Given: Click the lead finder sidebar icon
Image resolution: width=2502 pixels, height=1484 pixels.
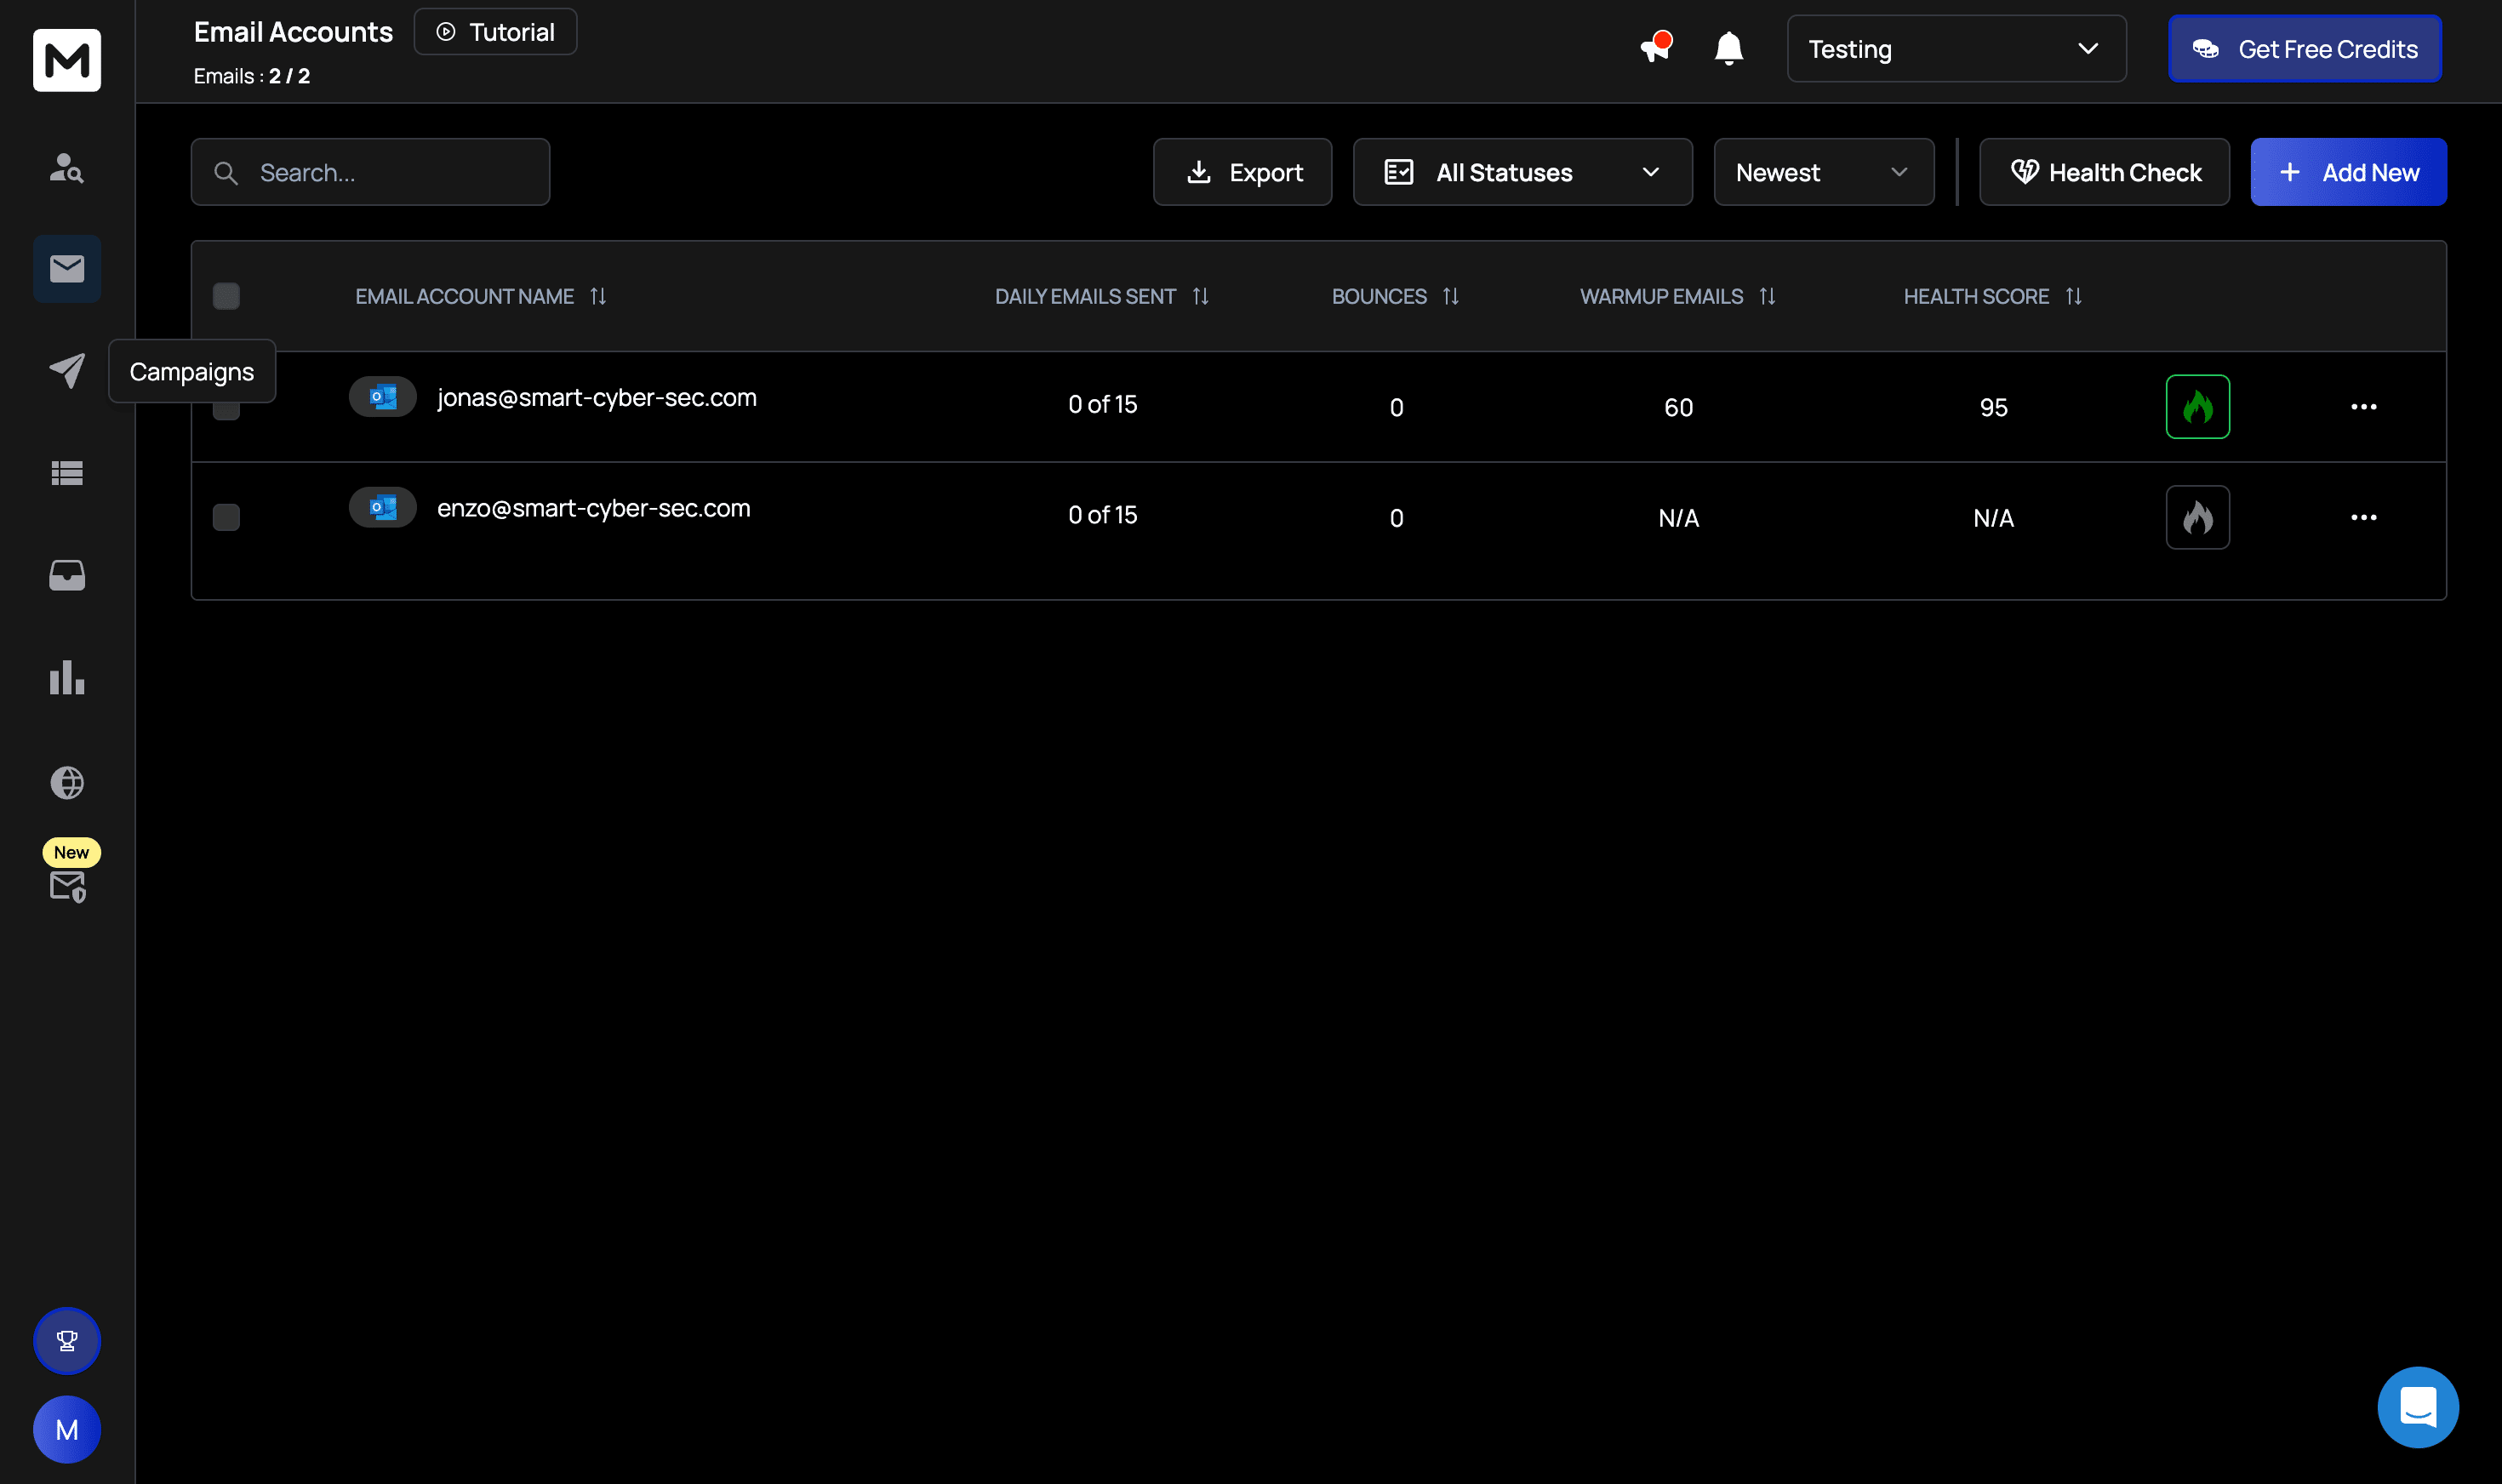Looking at the screenshot, I should 67,168.
